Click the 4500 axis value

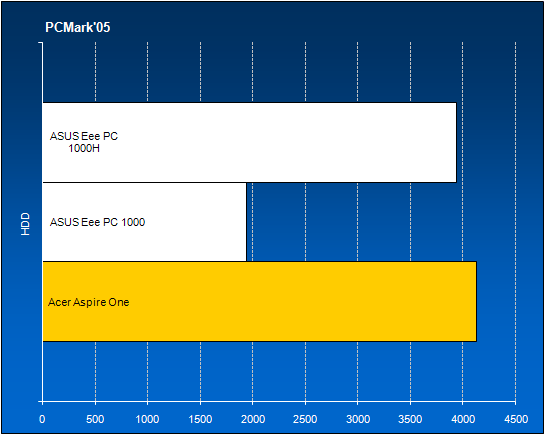[516, 419]
